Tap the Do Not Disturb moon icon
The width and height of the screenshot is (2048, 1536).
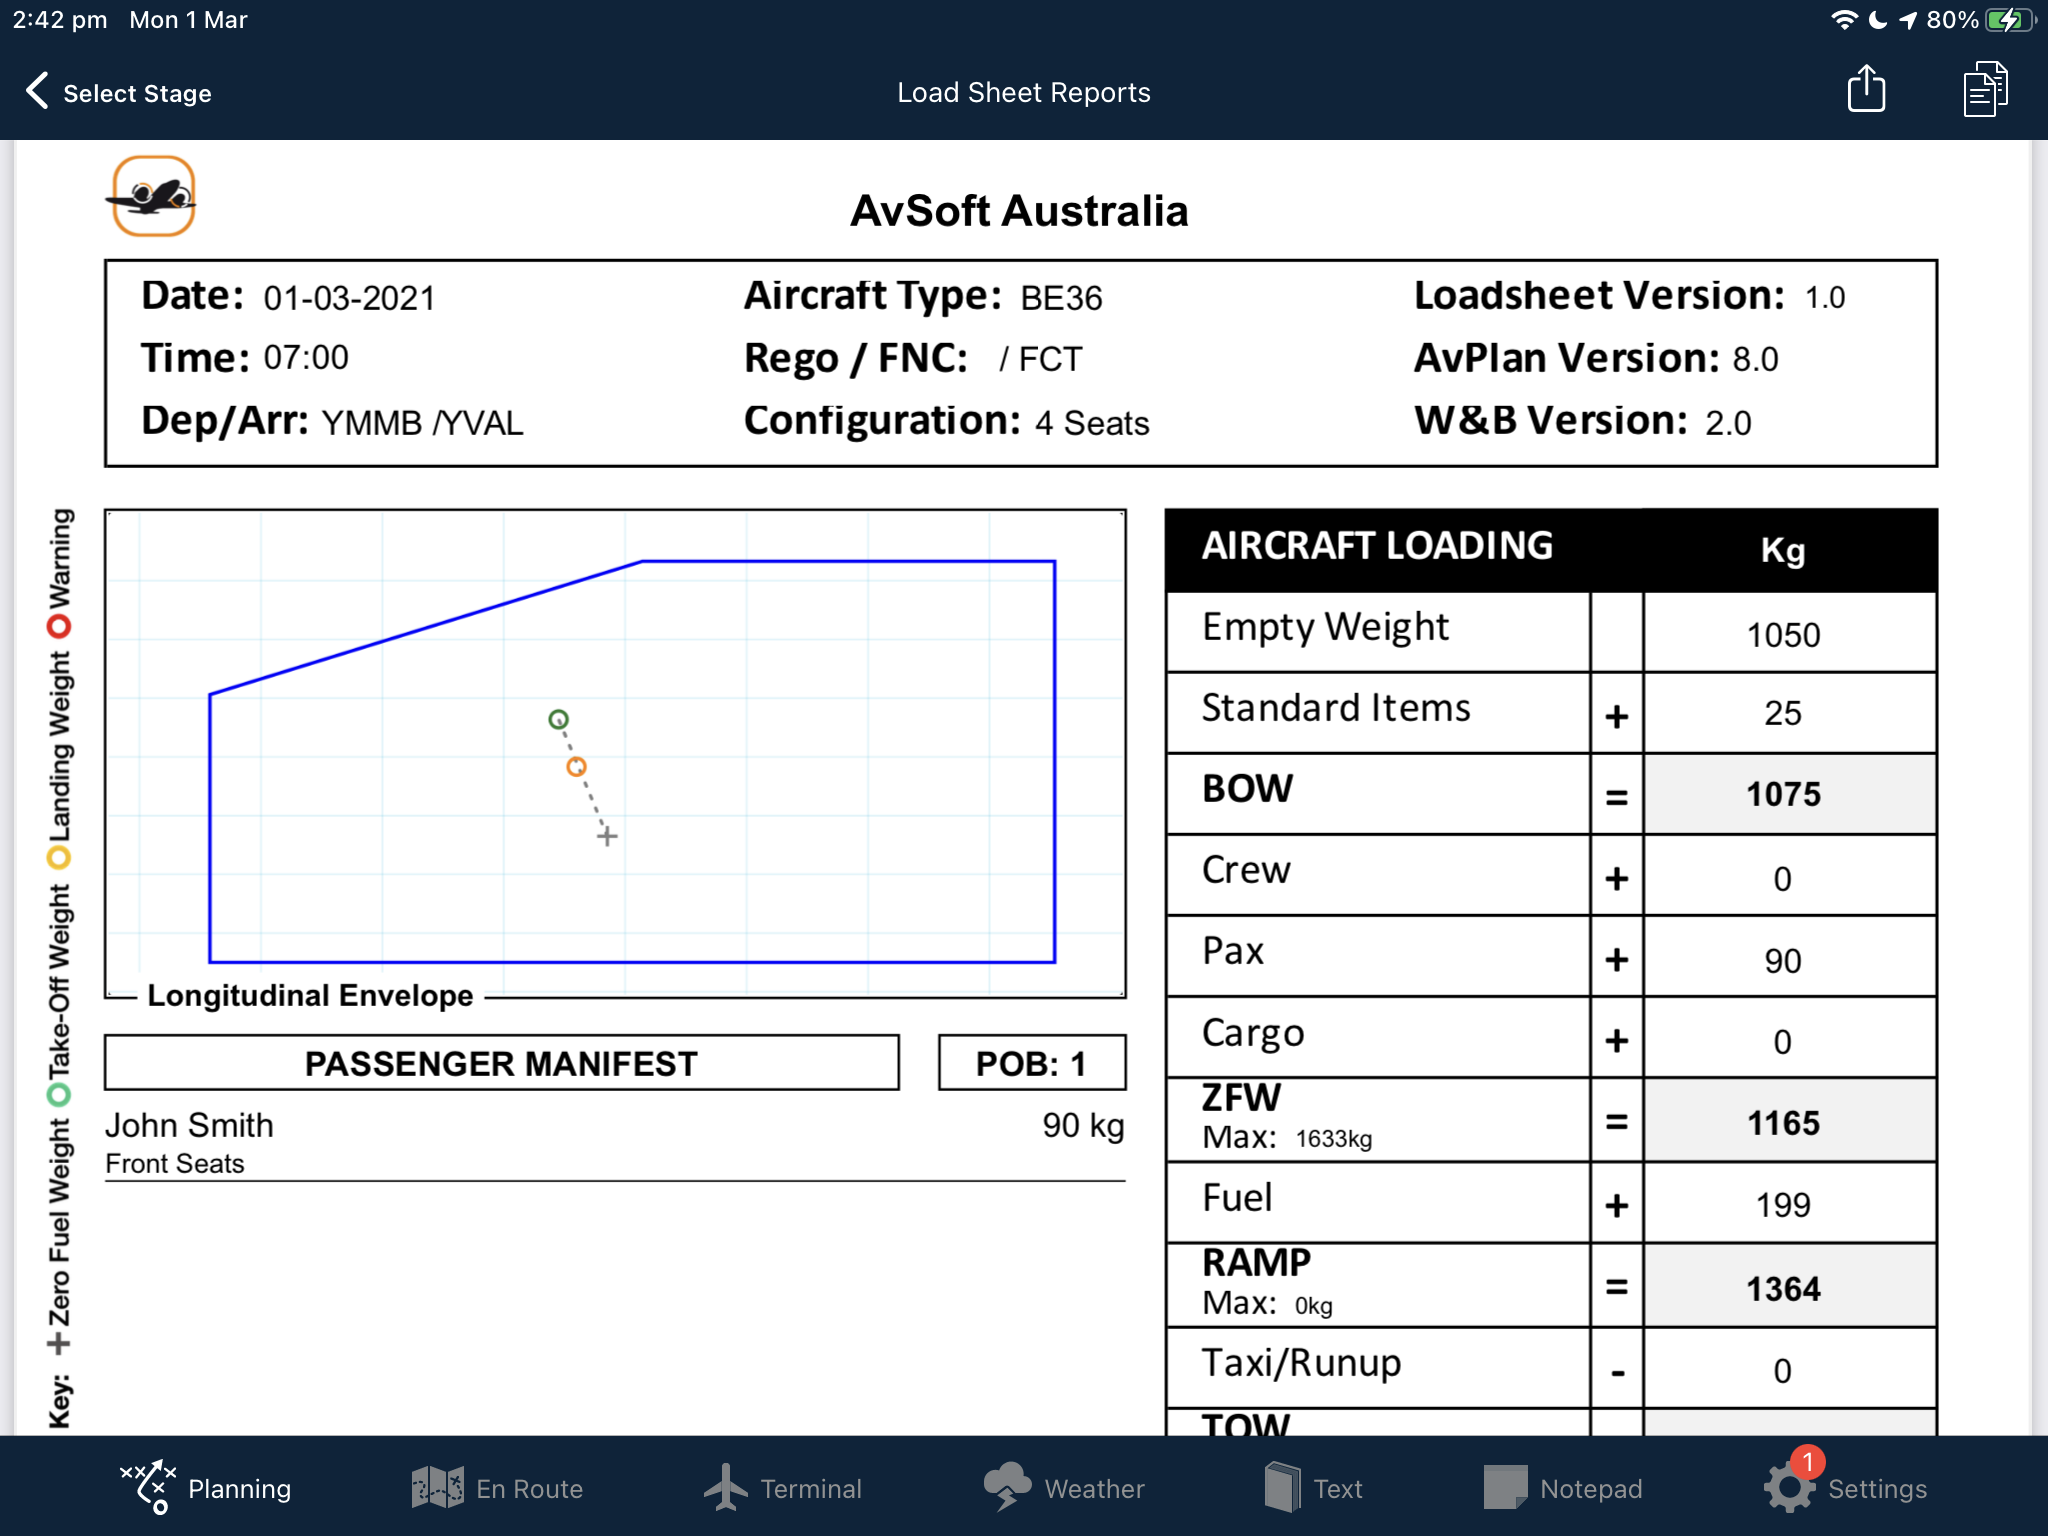point(1878,20)
